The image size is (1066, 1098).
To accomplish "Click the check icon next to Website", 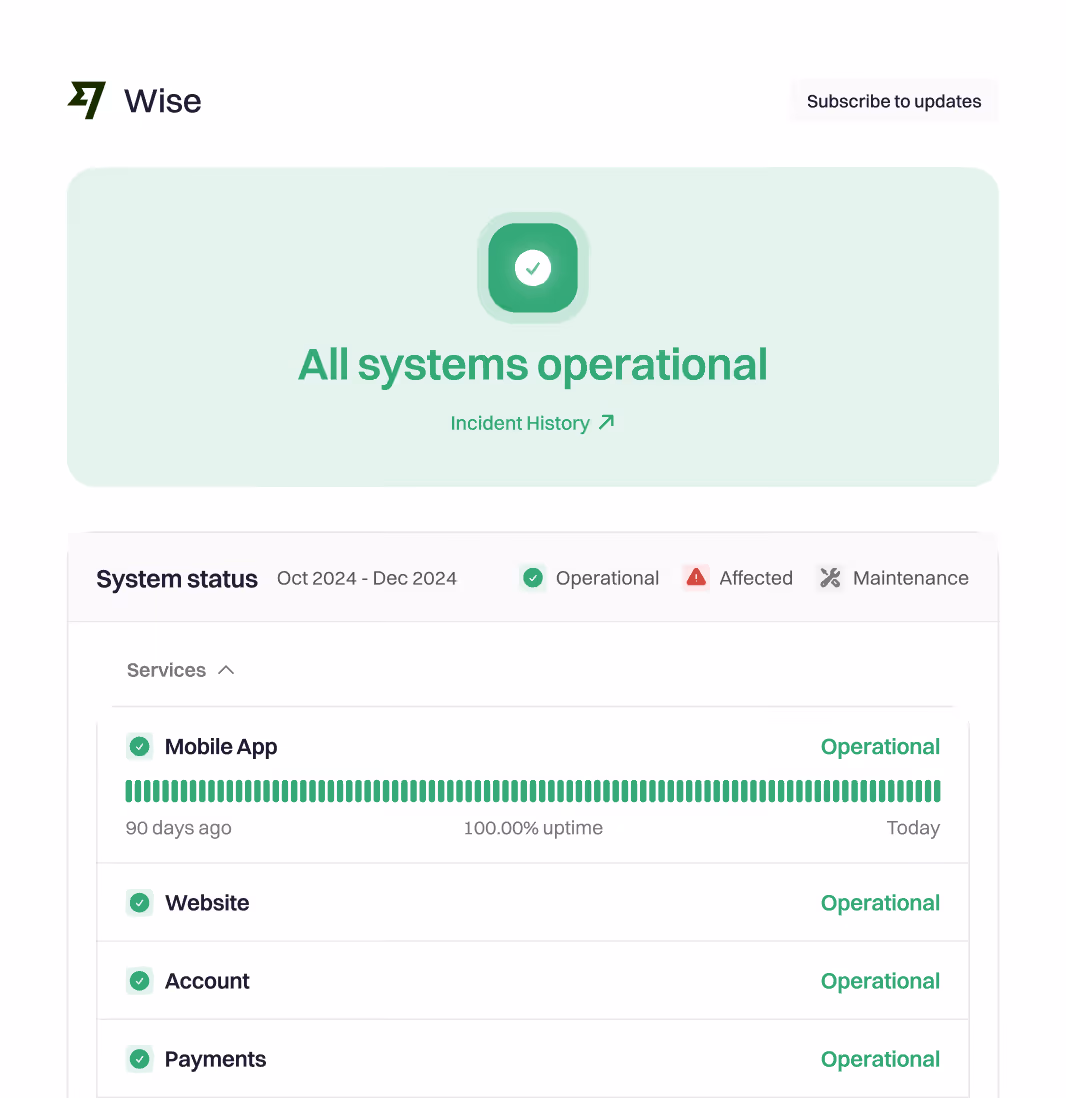I will 139,902.
